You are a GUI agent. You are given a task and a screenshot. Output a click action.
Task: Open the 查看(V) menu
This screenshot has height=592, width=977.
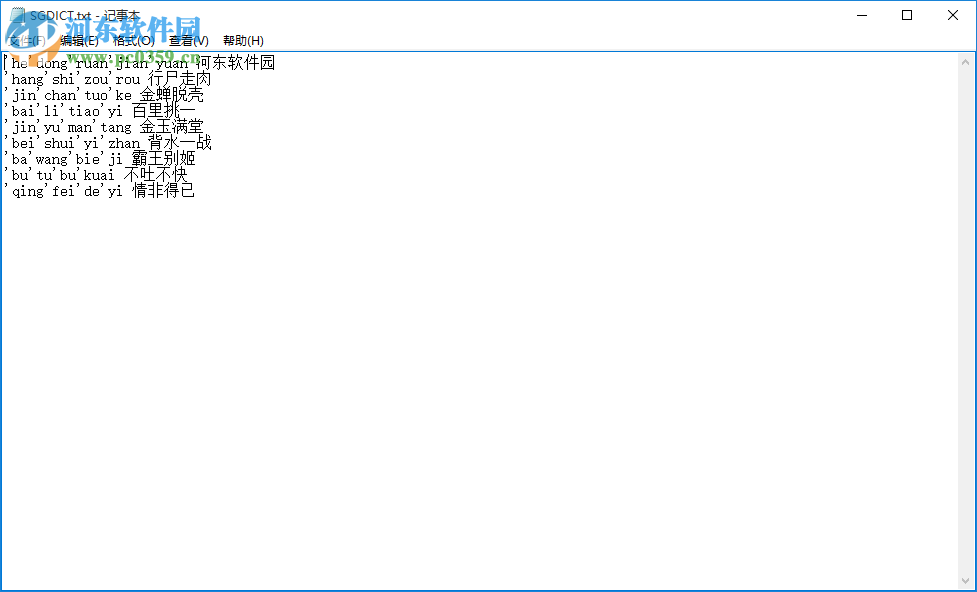pyautogui.click(x=188, y=40)
